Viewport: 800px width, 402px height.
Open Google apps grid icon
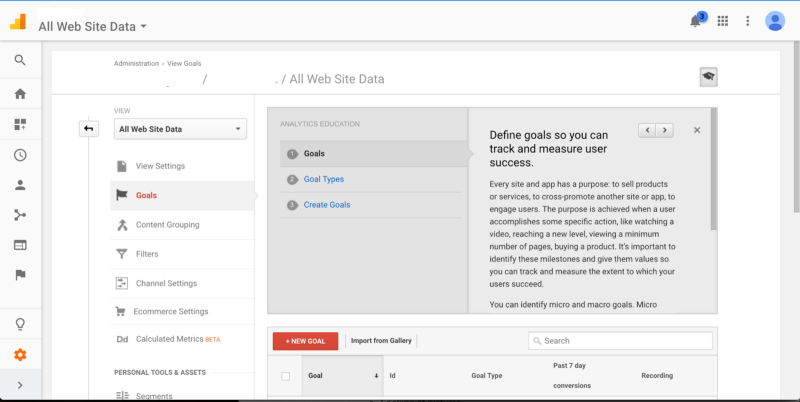723,21
